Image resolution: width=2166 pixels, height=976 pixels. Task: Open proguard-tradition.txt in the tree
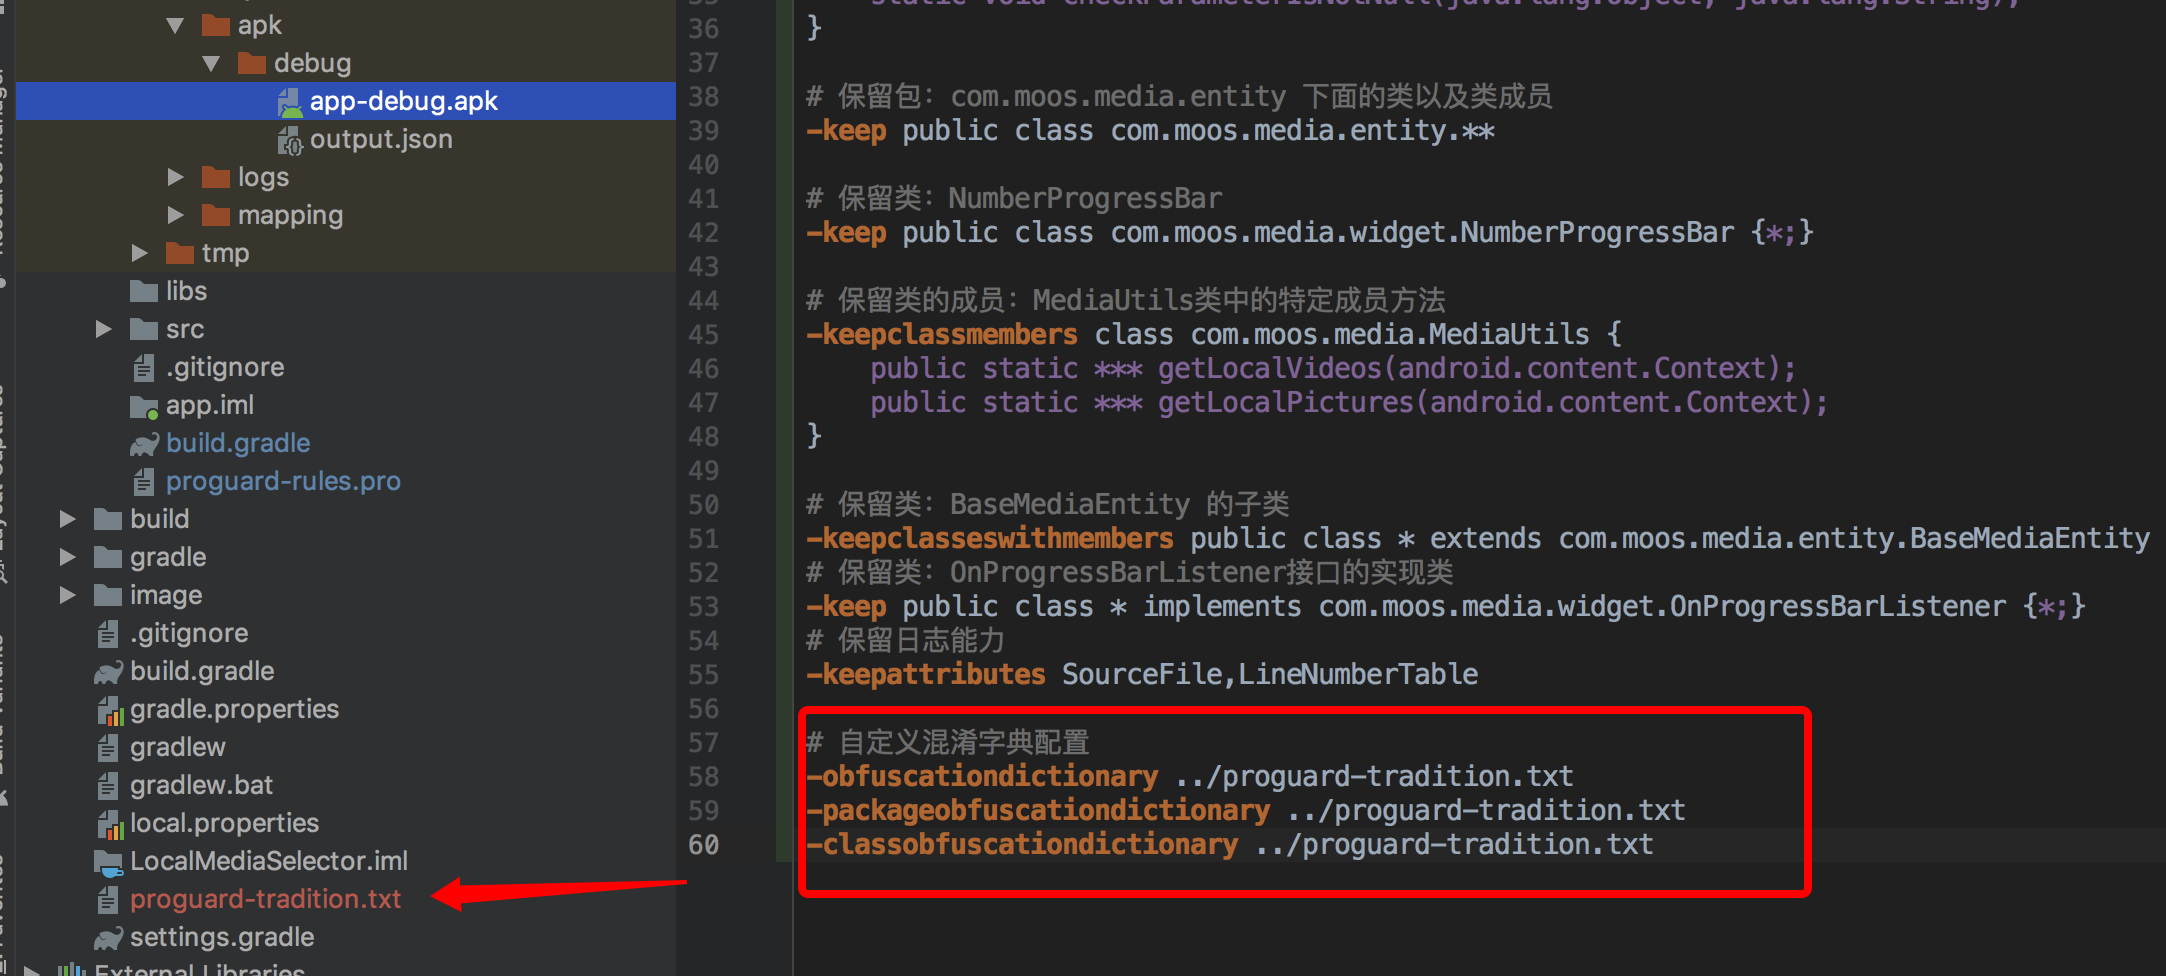265,899
